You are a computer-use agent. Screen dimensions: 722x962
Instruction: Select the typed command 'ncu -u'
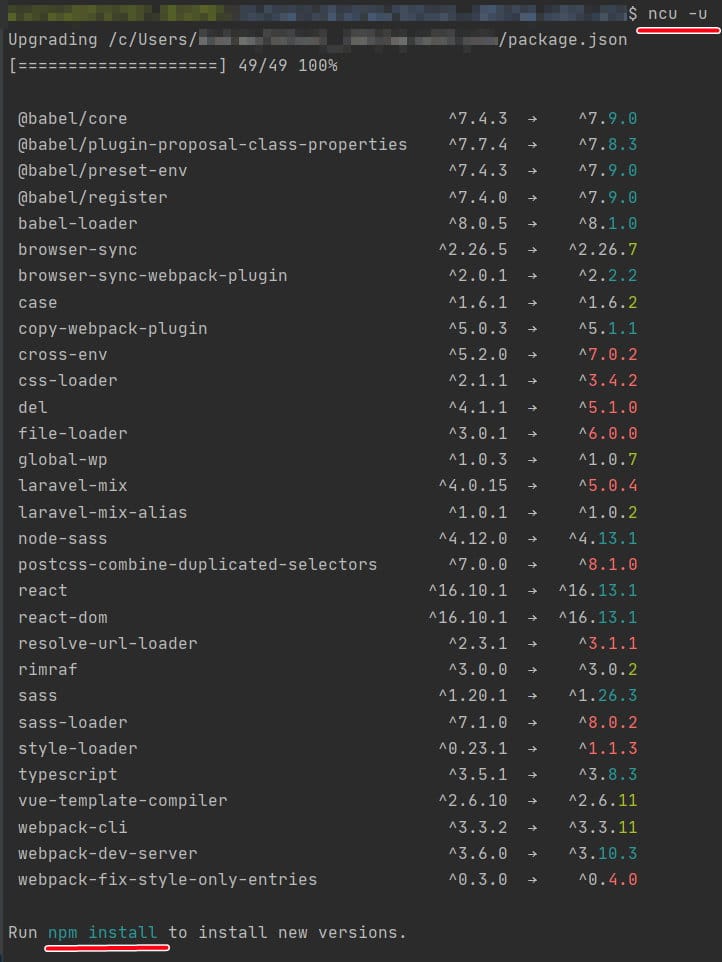pyautogui.click(x=677, y=13)
